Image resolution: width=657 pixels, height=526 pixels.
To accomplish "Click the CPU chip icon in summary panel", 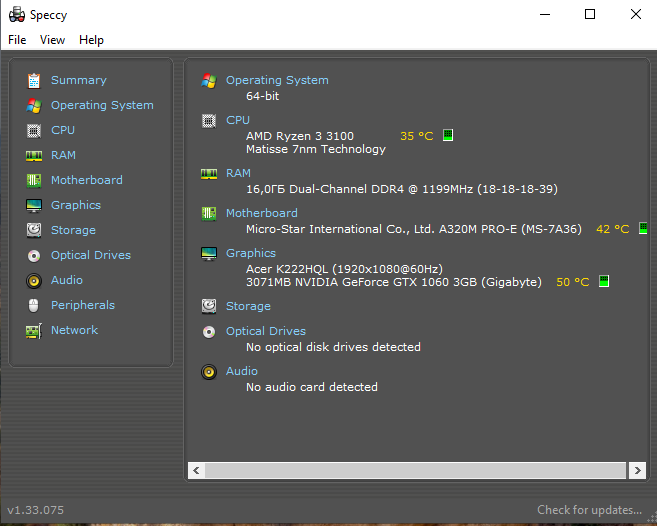I will pos(209,121).
